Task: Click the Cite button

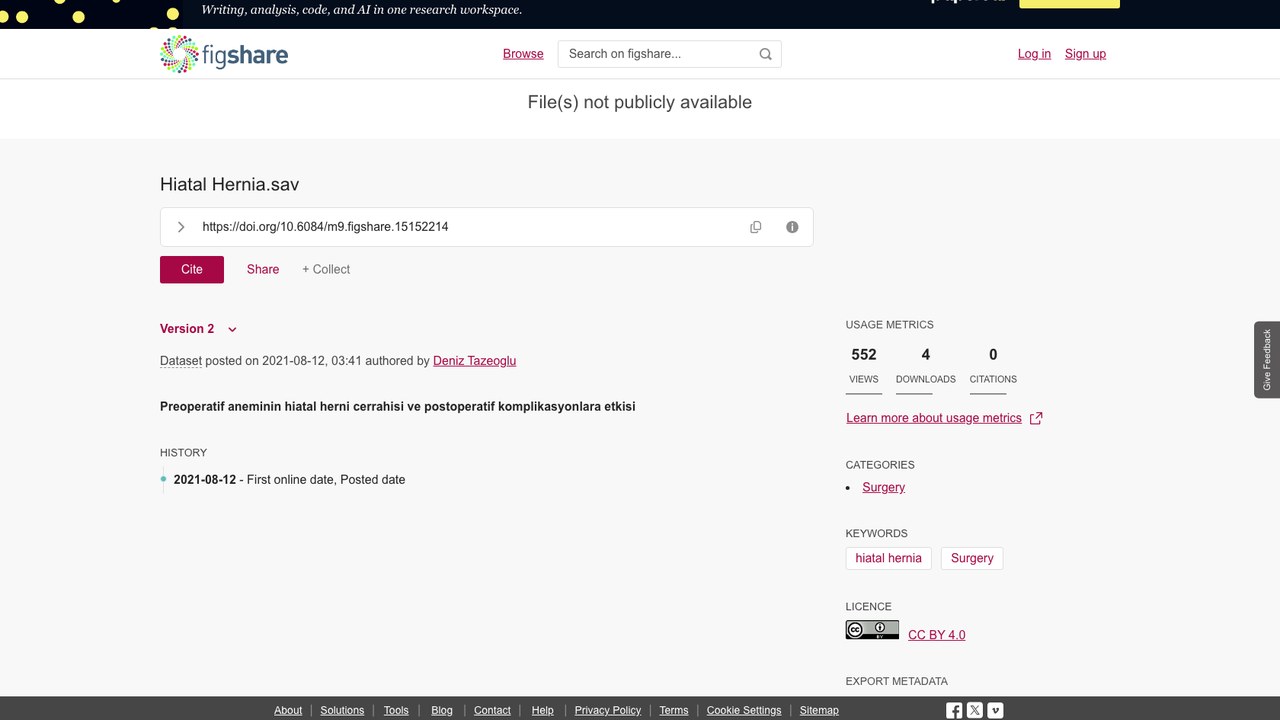Action: [x=192, y=269]
